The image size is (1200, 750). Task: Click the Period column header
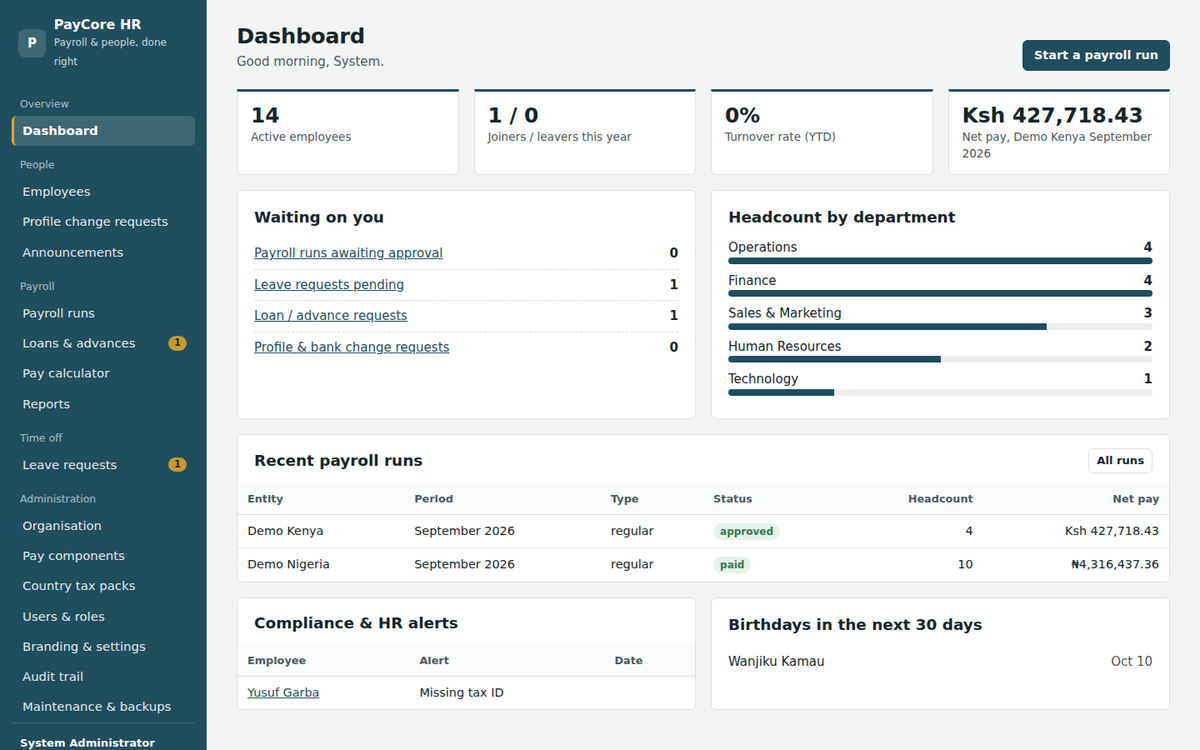[433, 499]
